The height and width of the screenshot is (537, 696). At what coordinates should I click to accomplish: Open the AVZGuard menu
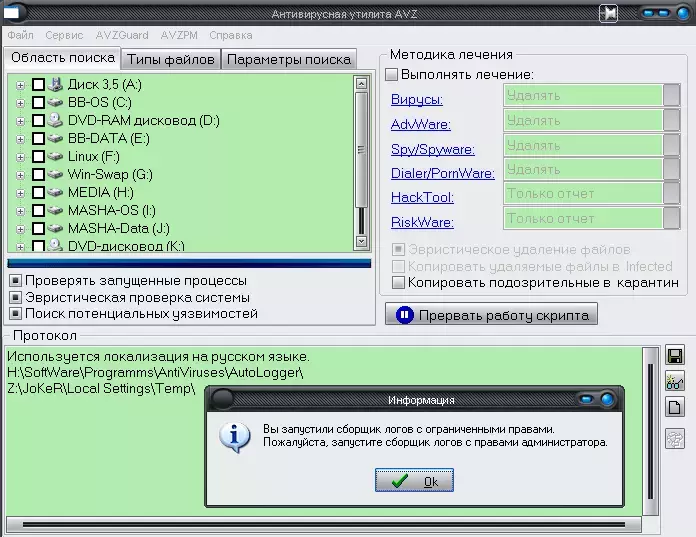122,35
